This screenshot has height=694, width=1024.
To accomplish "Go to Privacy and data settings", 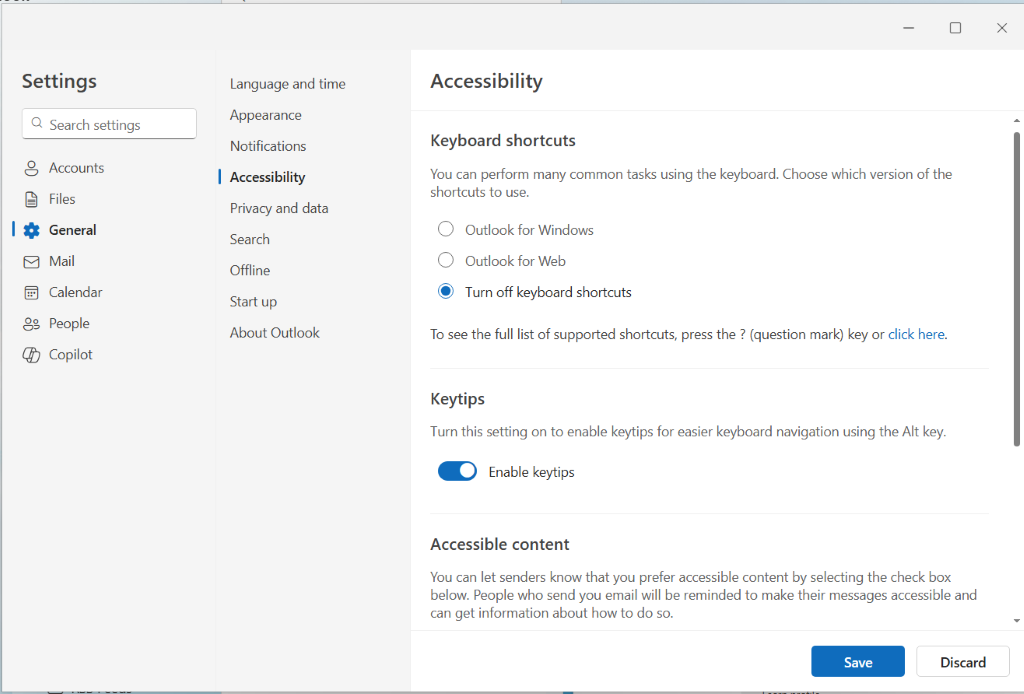I will pyautogui.click(x=279, y=208).
